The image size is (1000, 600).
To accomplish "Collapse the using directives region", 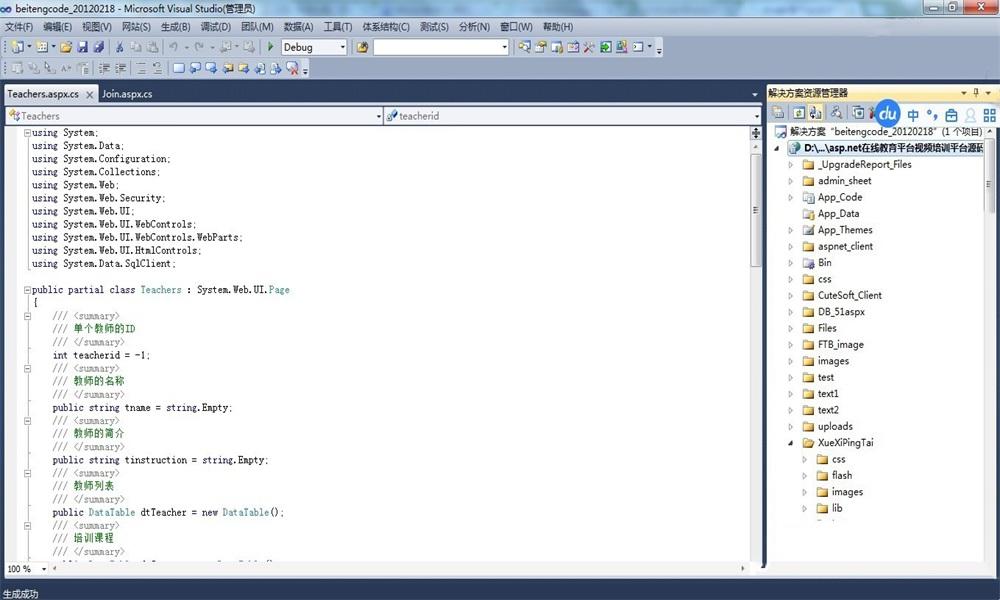I will [x=27, y=133].
